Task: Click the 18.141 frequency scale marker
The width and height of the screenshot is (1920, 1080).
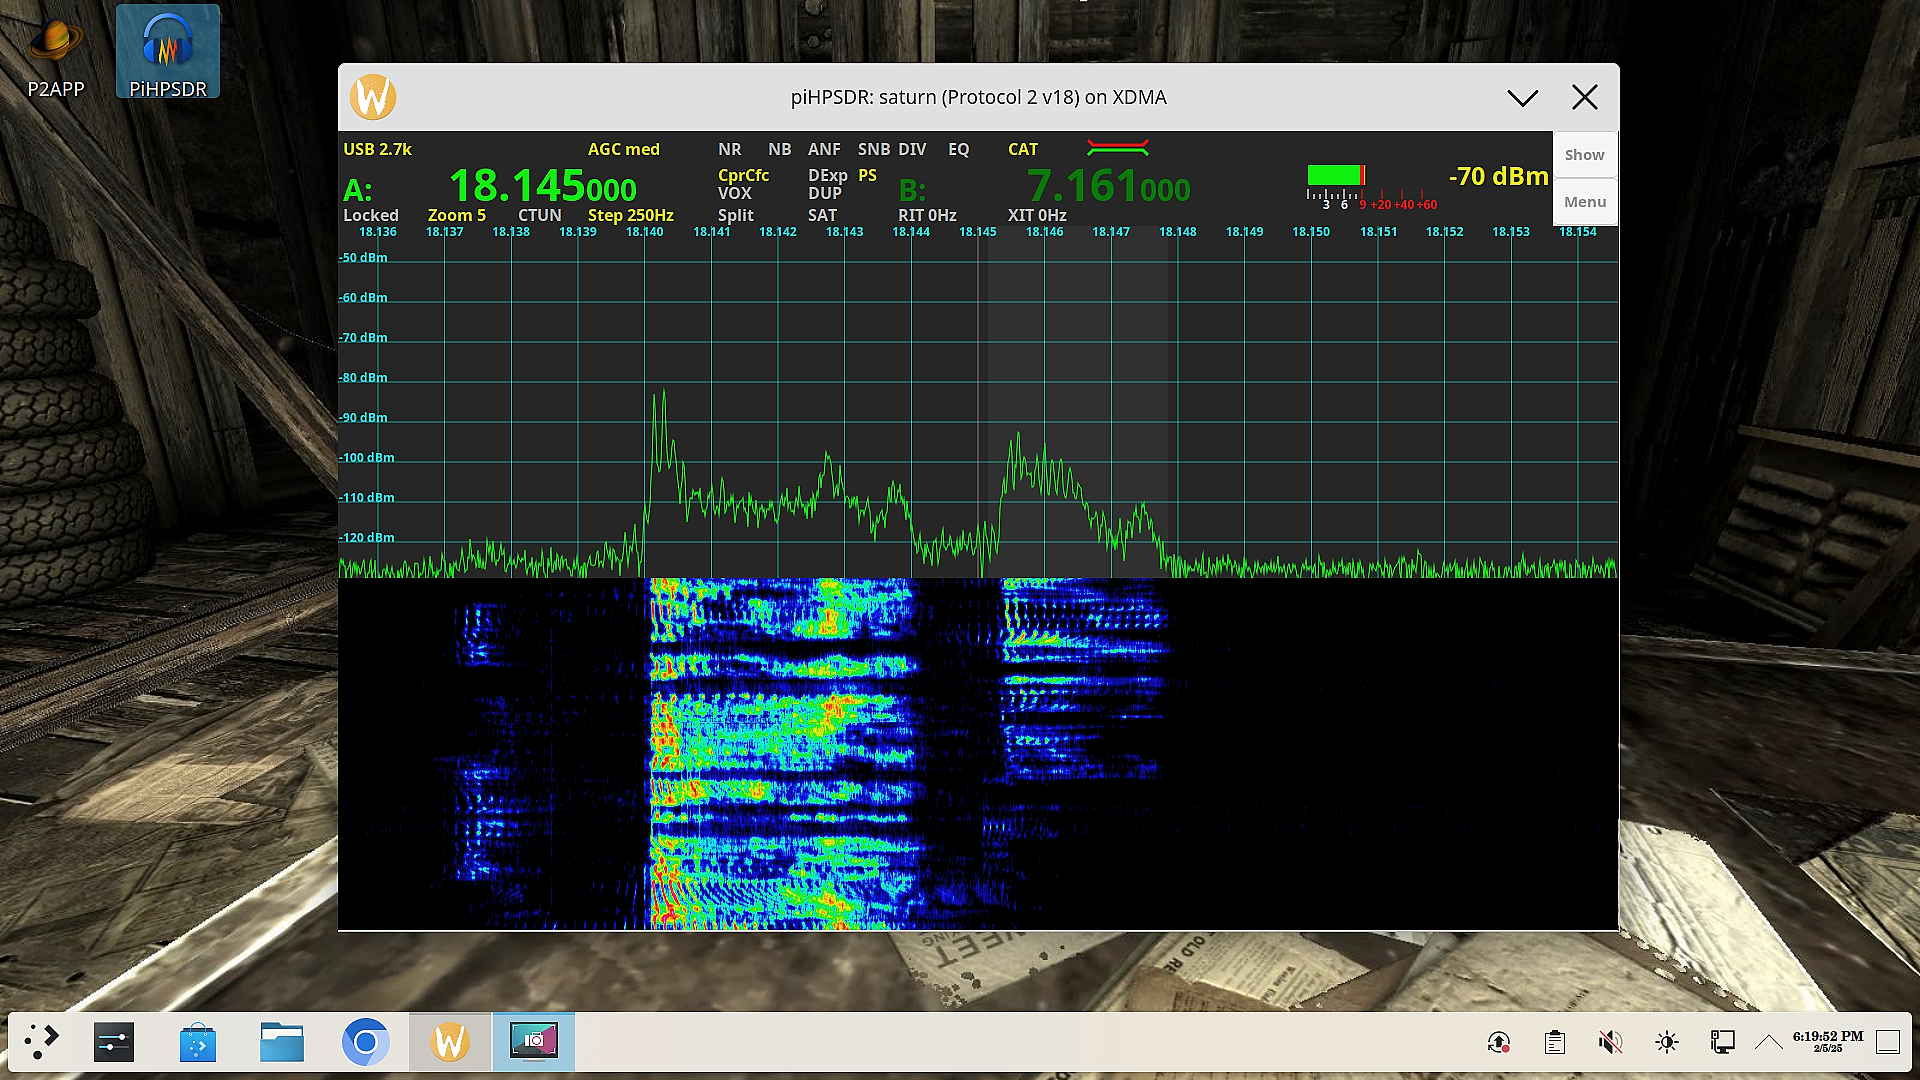Action: (x=712, y=232)
